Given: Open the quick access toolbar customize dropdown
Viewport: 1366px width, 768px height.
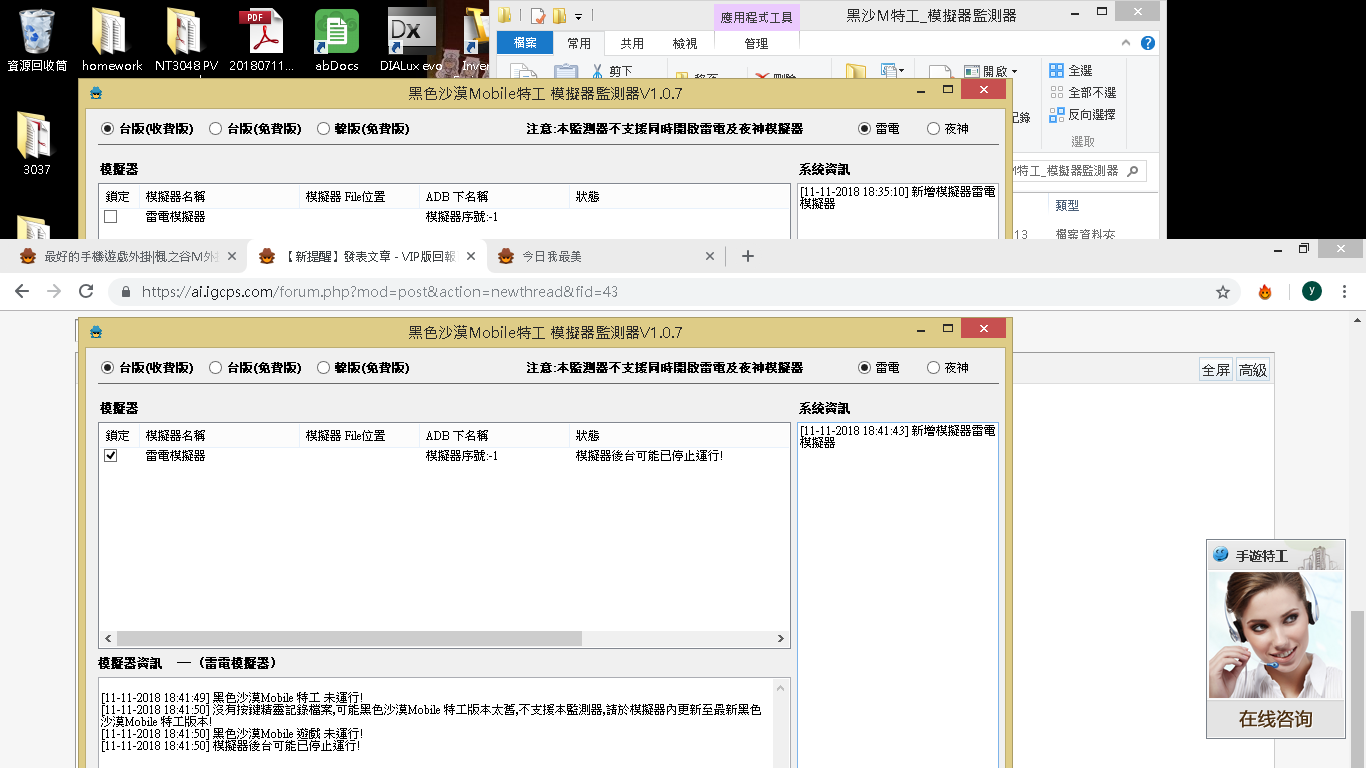Looking at the screenshot, I should click(578, 15).
